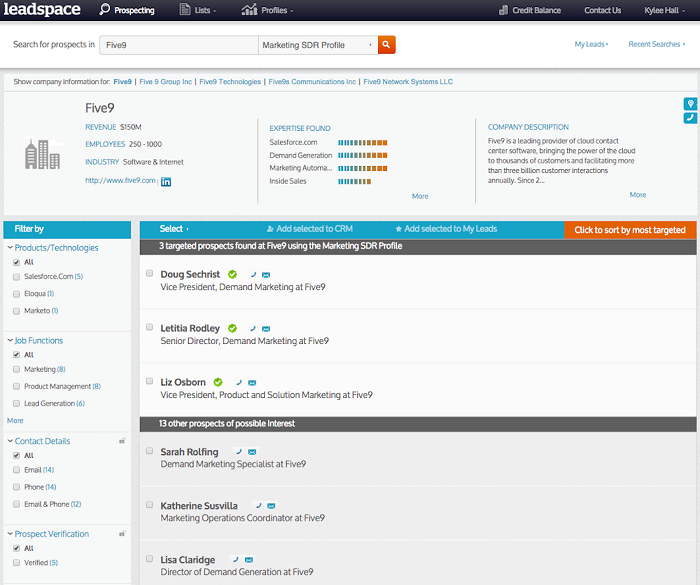This screenshot has width=700, height=585.
Task: Select Sarah Rolfing's row checkbox
Action: [150, 451]
